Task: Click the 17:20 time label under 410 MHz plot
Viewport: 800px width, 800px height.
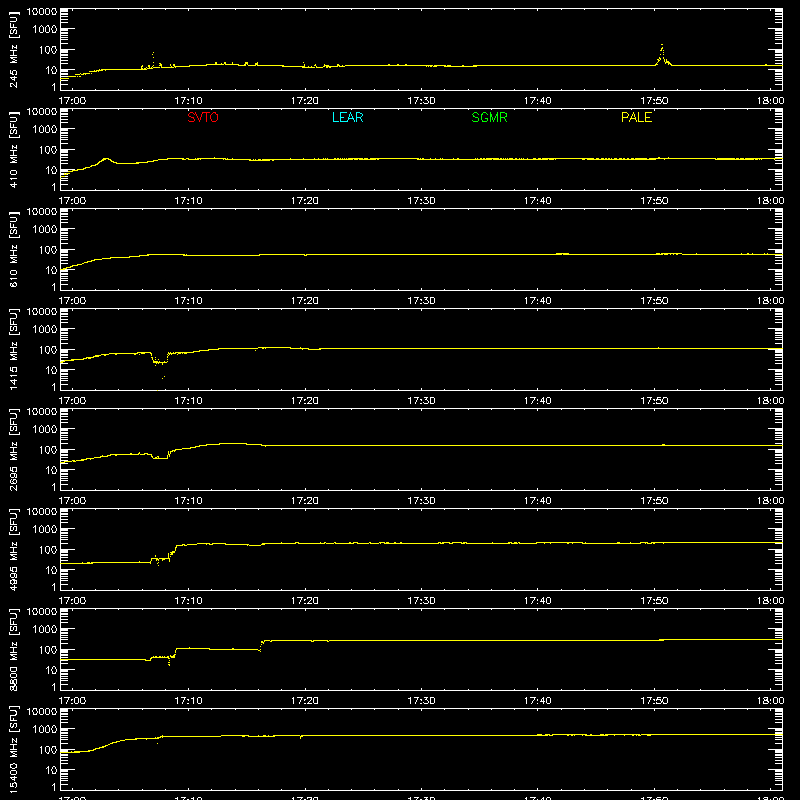Action: (x=305, y=201)
